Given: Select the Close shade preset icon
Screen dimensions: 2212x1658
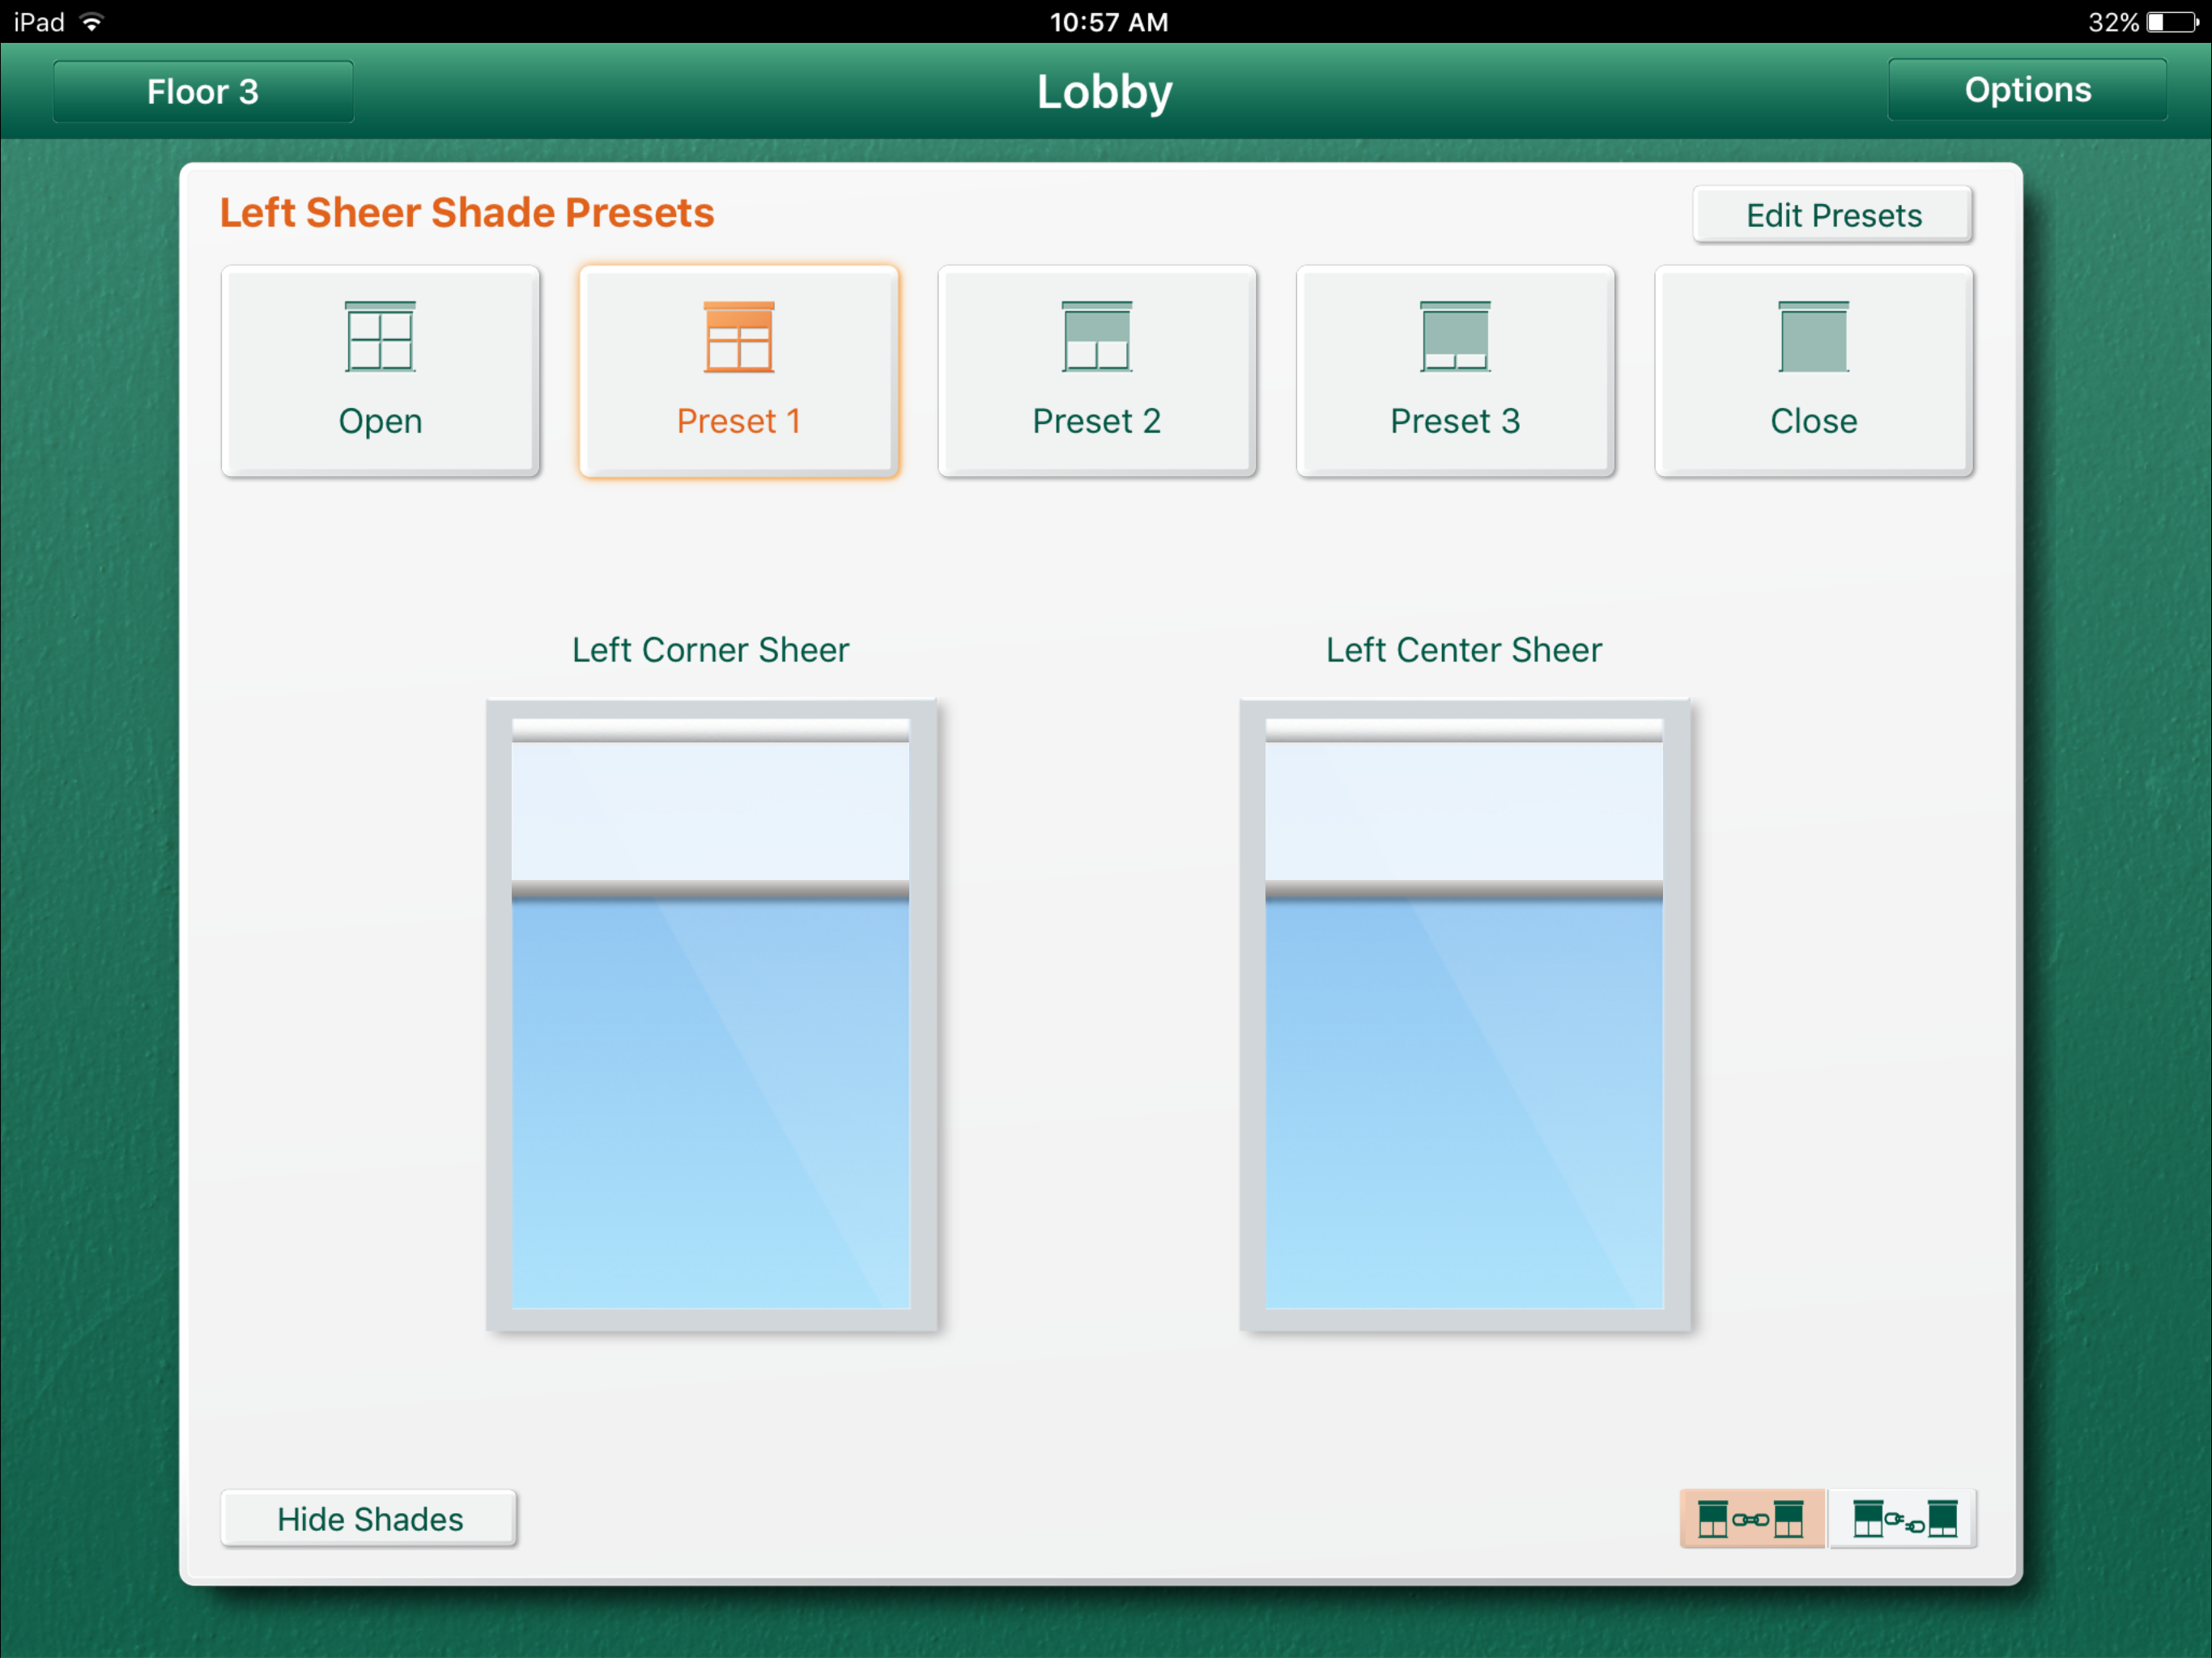Looking at the screenshot, I should click(1814, 337).
